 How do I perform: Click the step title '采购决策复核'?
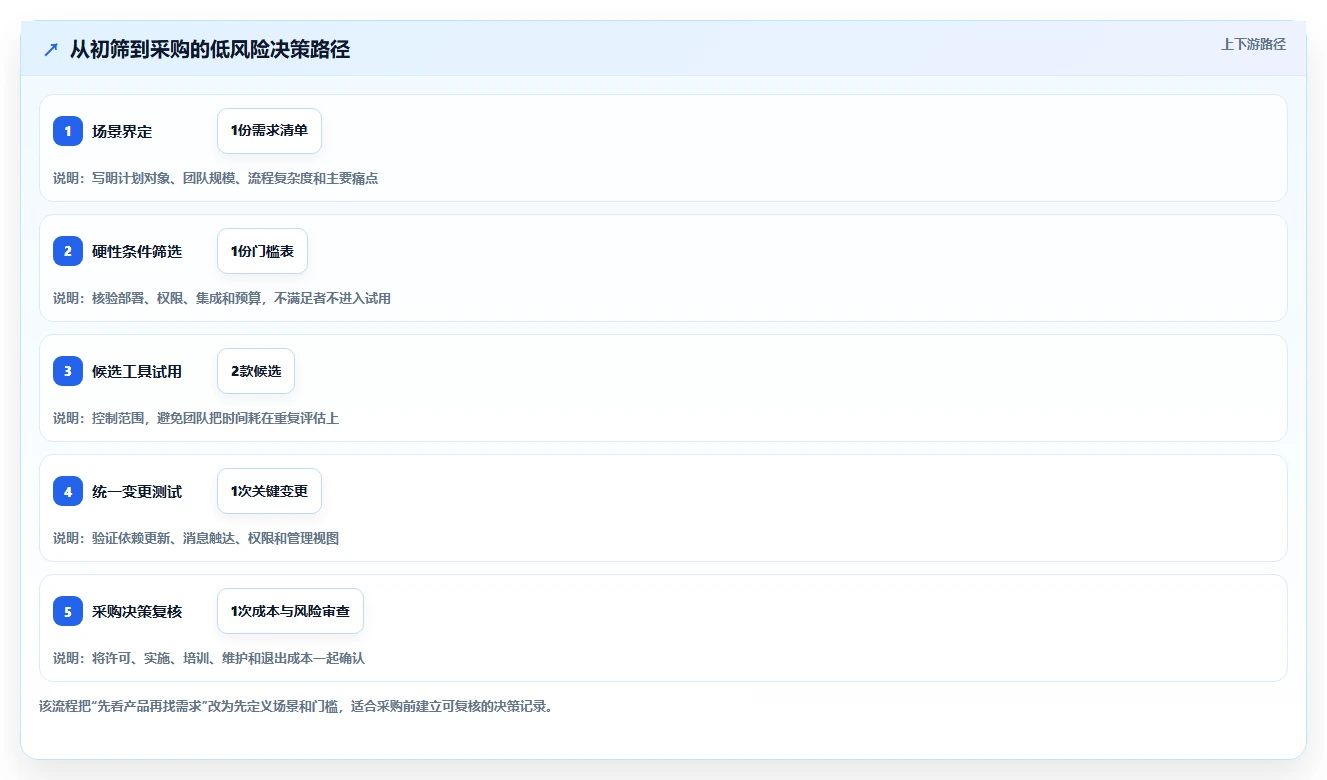pyautogui.click(x=137, y=611)
